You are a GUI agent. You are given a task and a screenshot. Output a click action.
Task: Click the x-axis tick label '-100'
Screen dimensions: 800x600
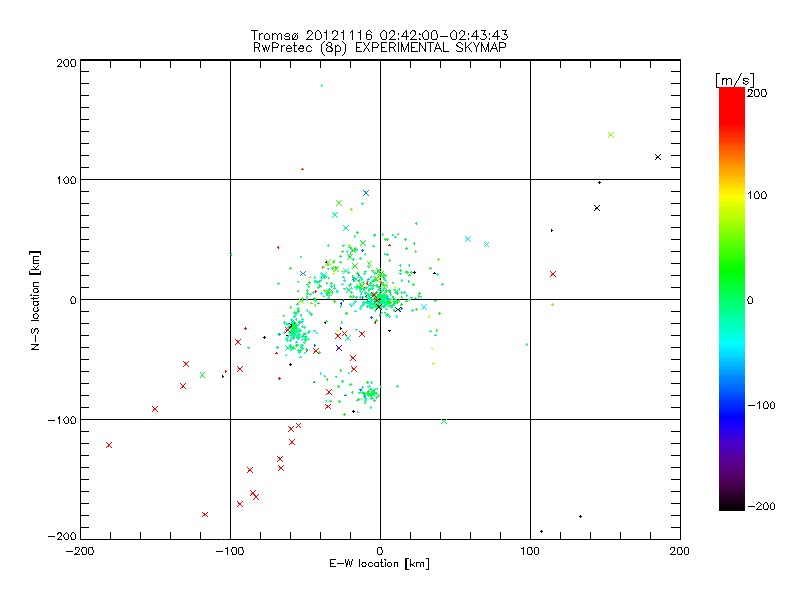pos(230,551)
